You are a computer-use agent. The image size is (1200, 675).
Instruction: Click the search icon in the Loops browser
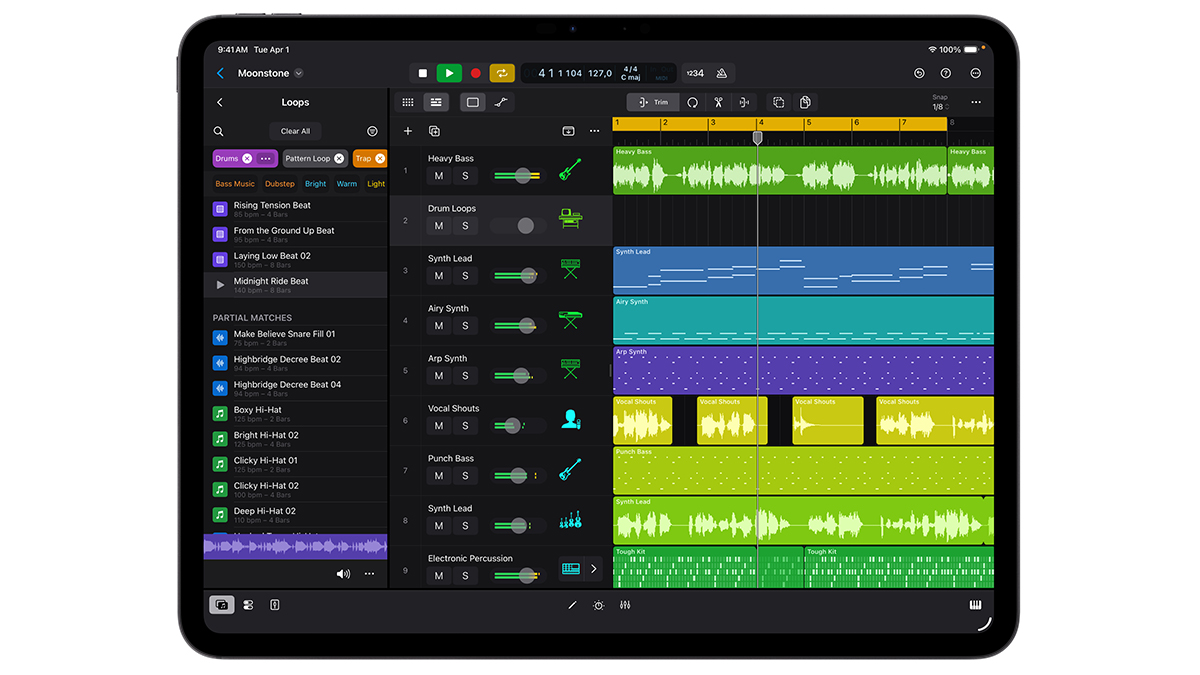tap(219, 130)
